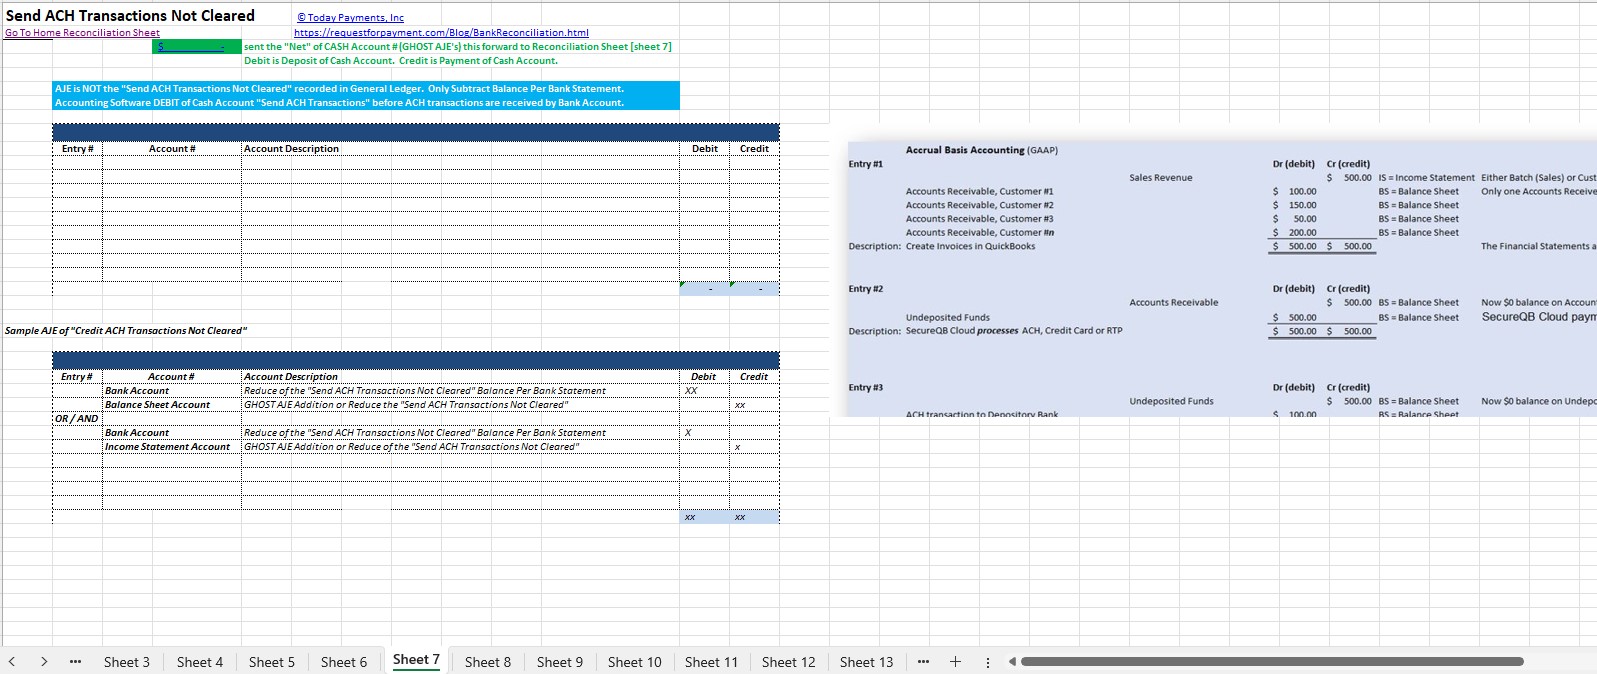Select Entry # header in sample table
Image resolution: width=1597 pixels, height=674 pixels.
click(x=77, y=377)
